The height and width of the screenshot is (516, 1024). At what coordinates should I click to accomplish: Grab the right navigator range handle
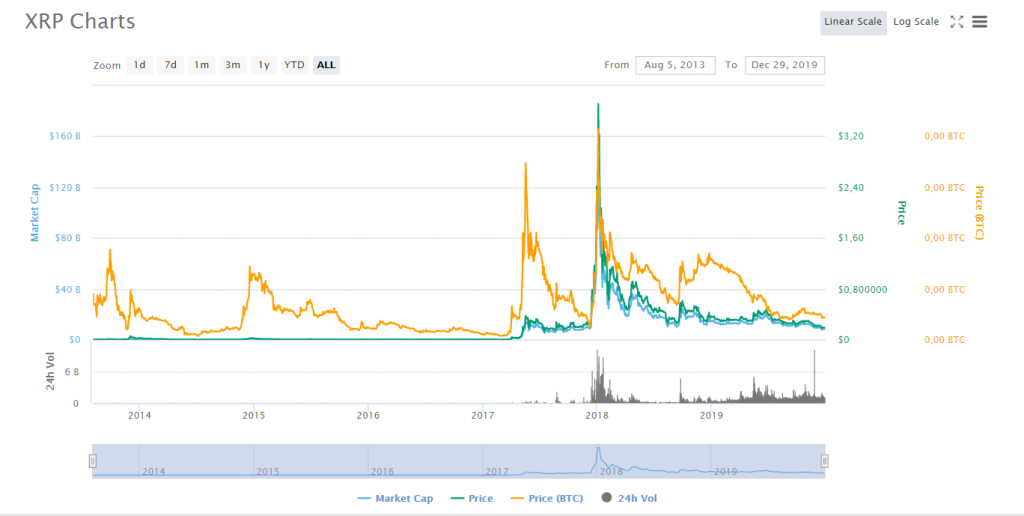click(x=825, y=461)
